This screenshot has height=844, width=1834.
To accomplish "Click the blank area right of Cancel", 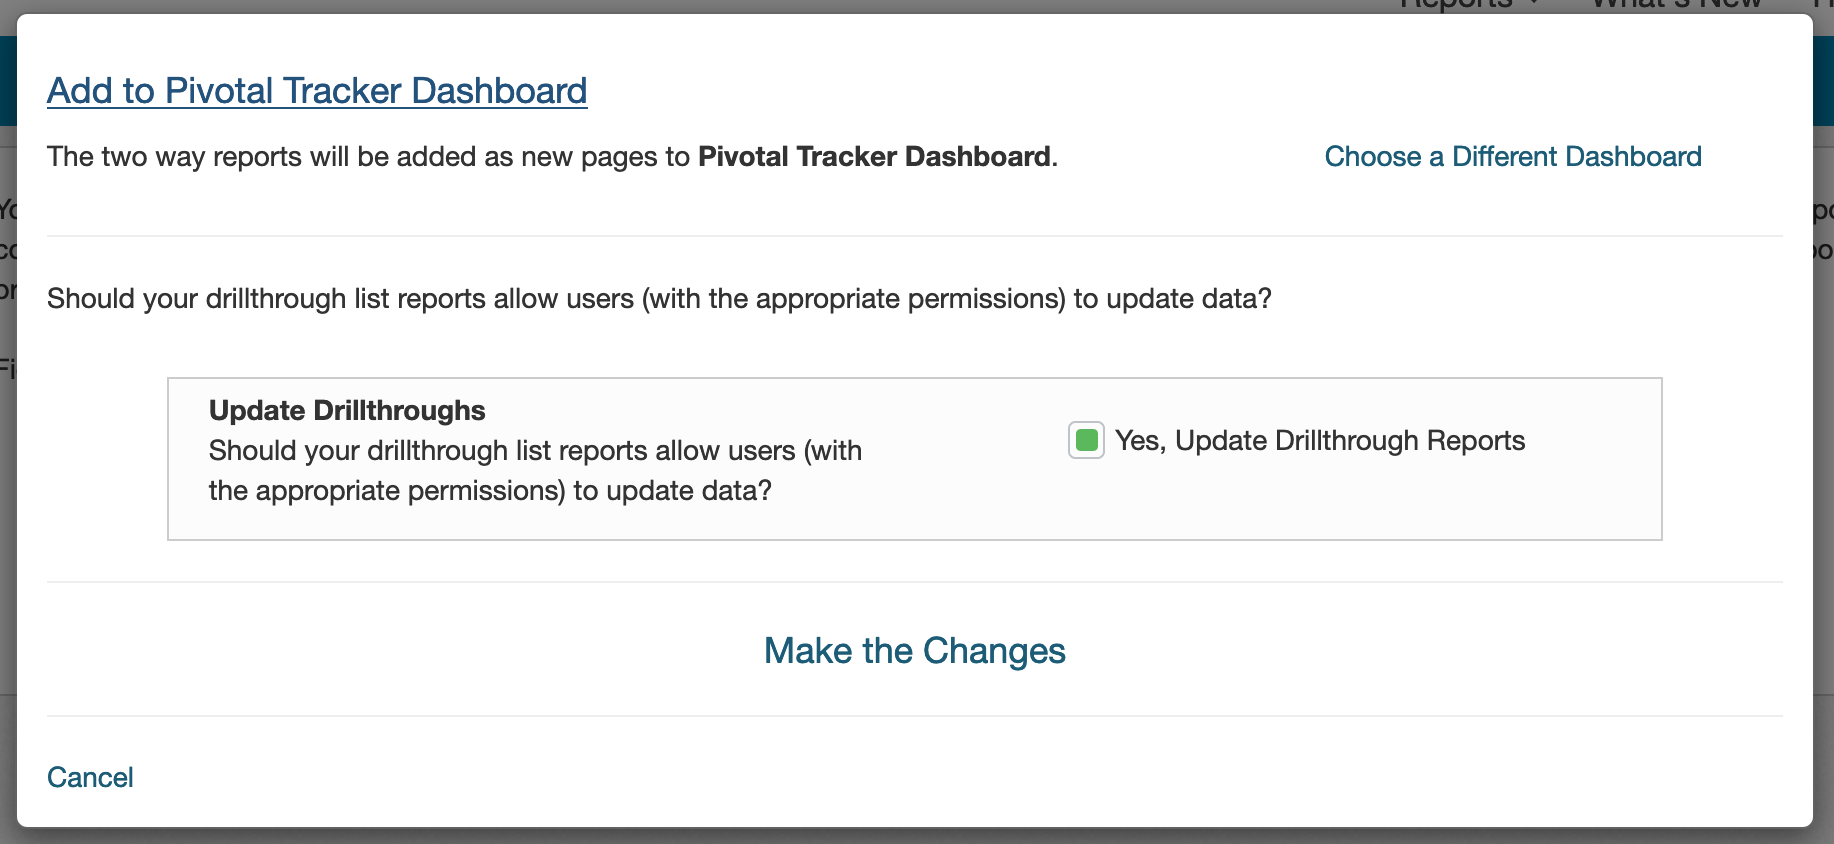I will click(900, 778).
